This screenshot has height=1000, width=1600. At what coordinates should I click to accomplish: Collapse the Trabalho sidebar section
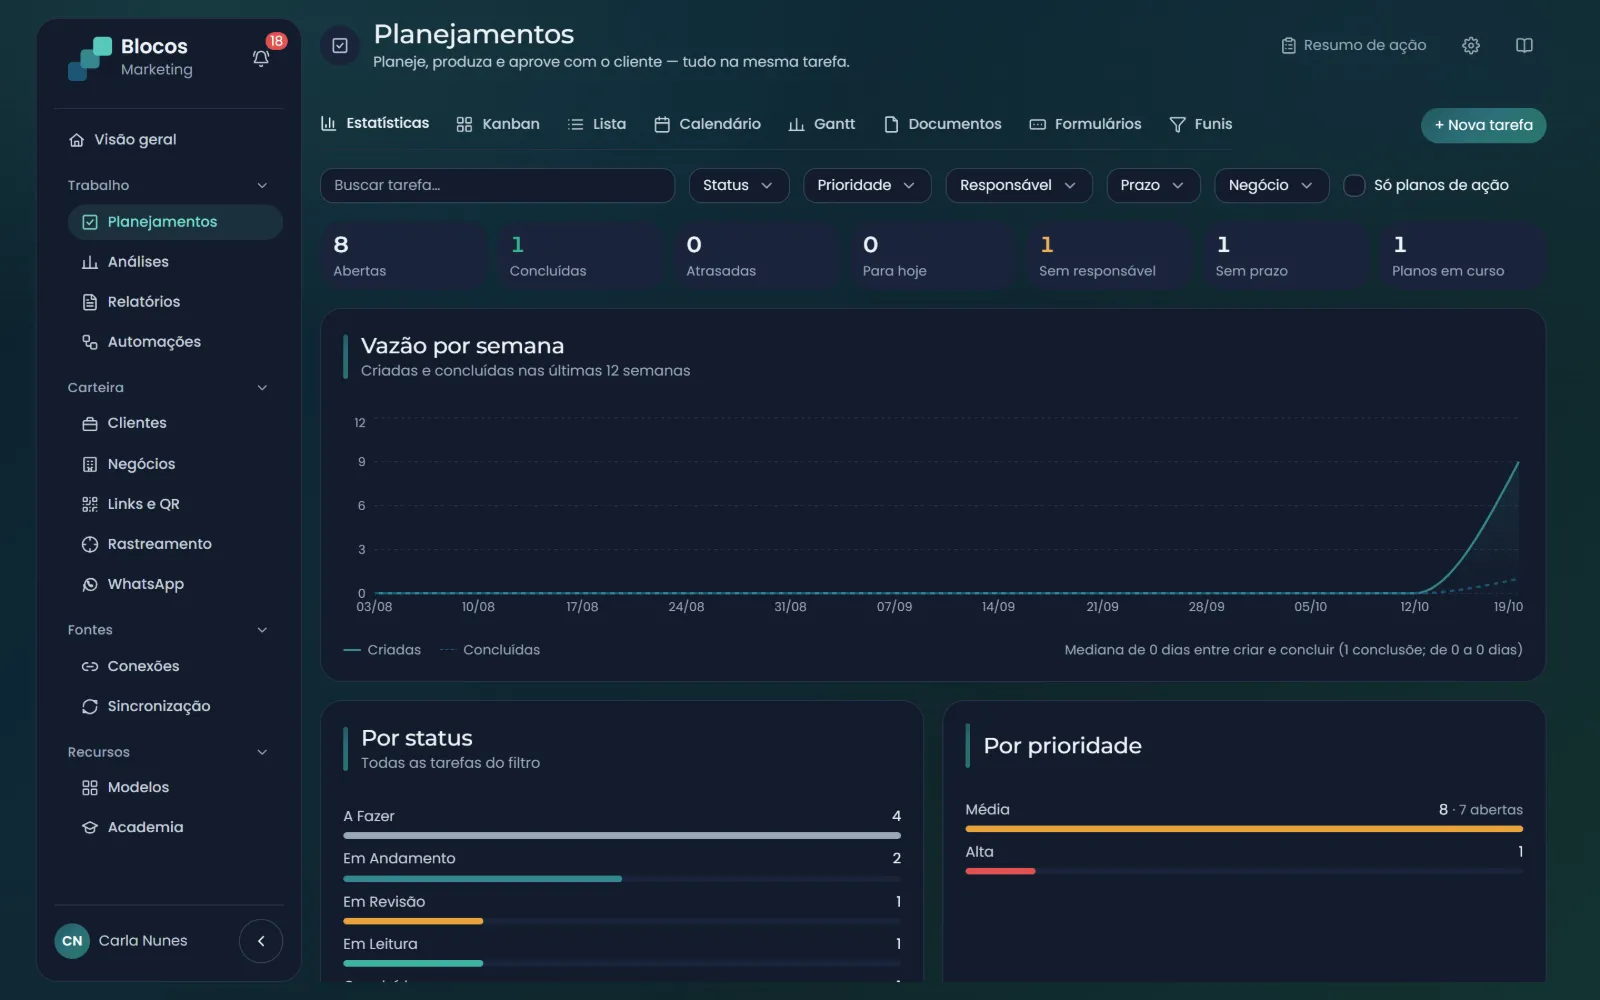tap(262, 185)
